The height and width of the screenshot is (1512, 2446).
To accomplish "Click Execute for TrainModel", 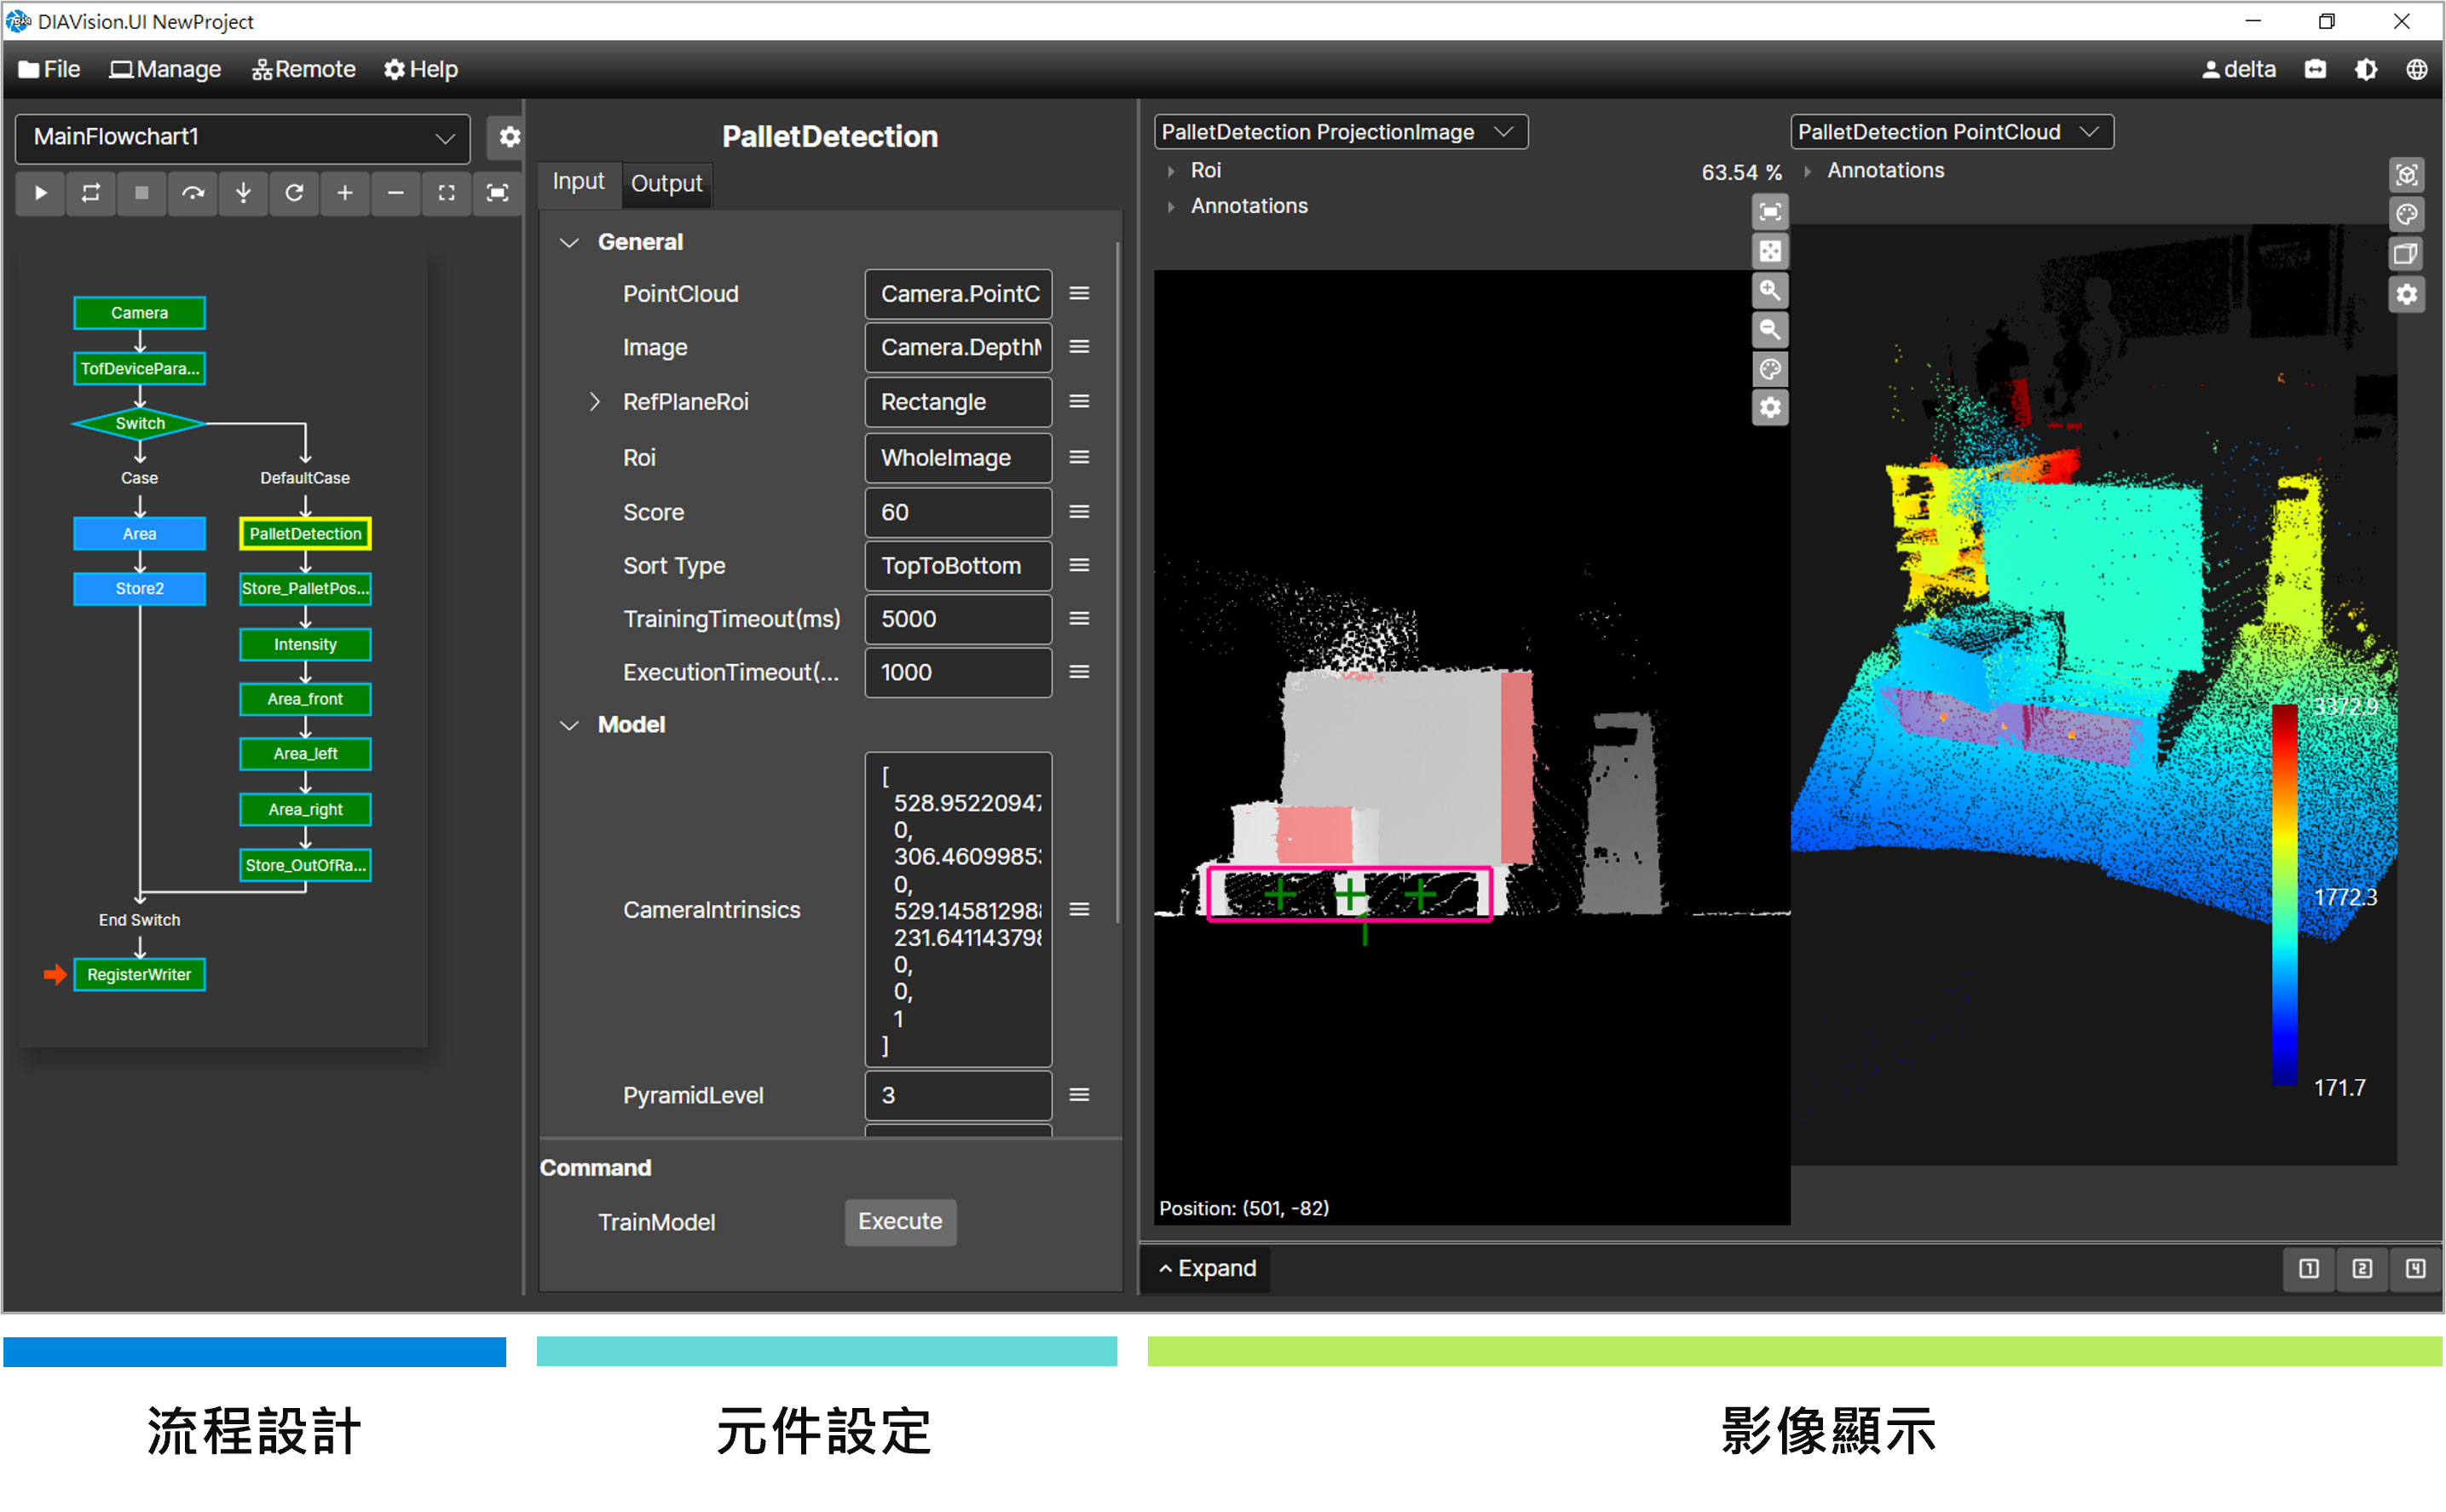I will coord(900,1221).
